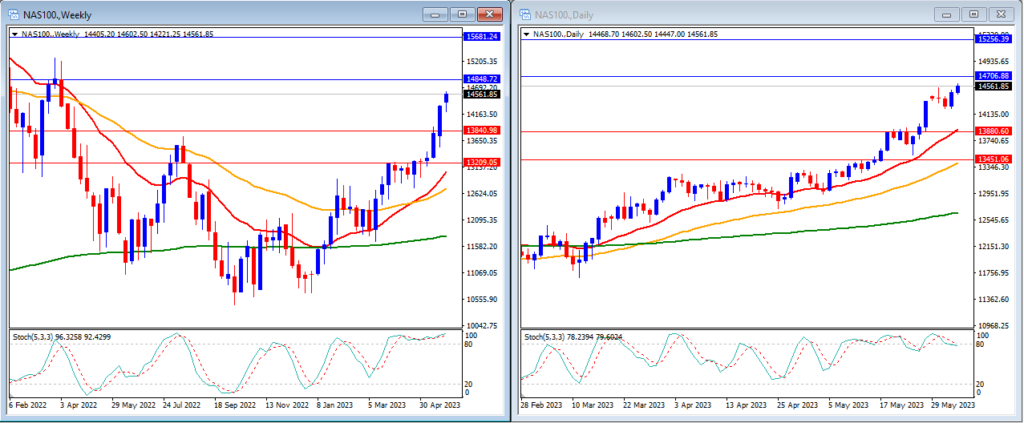Click the 11582.20 value on Weekly price scale

pos(483,246)
